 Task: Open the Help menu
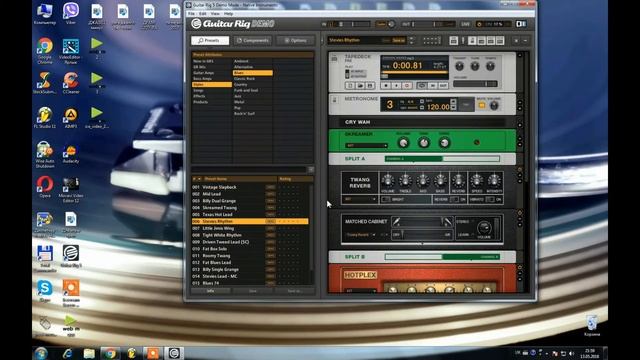[x=228, y=13]
